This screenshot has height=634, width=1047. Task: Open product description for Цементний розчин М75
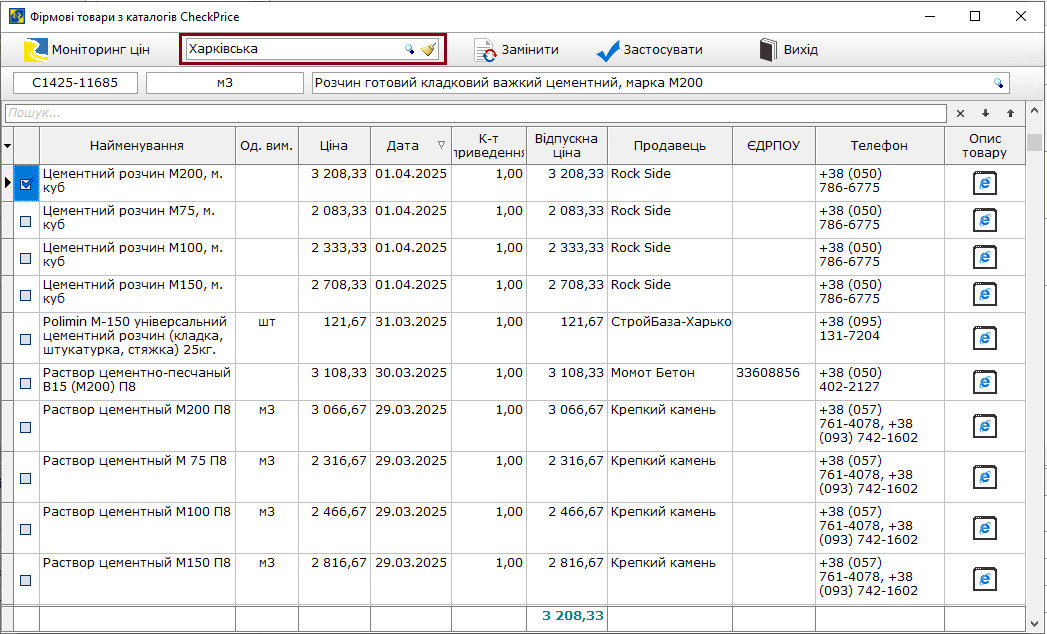point(984,220)
